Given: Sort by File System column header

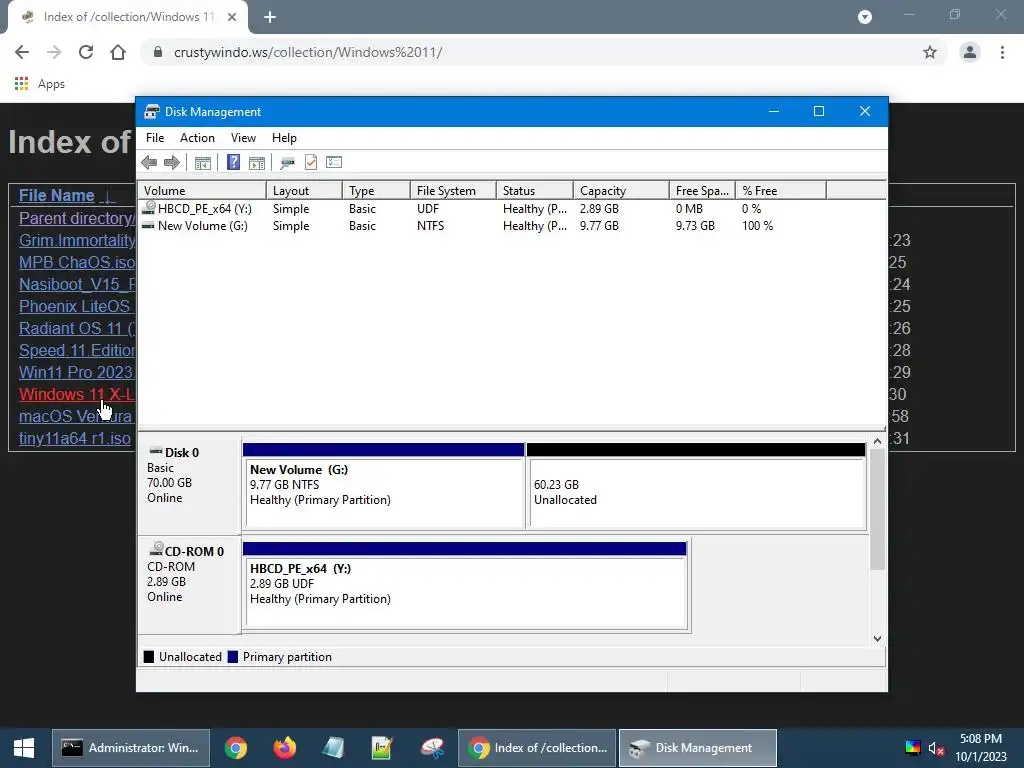Looking at the screenshot, I should tap(453, 191).
